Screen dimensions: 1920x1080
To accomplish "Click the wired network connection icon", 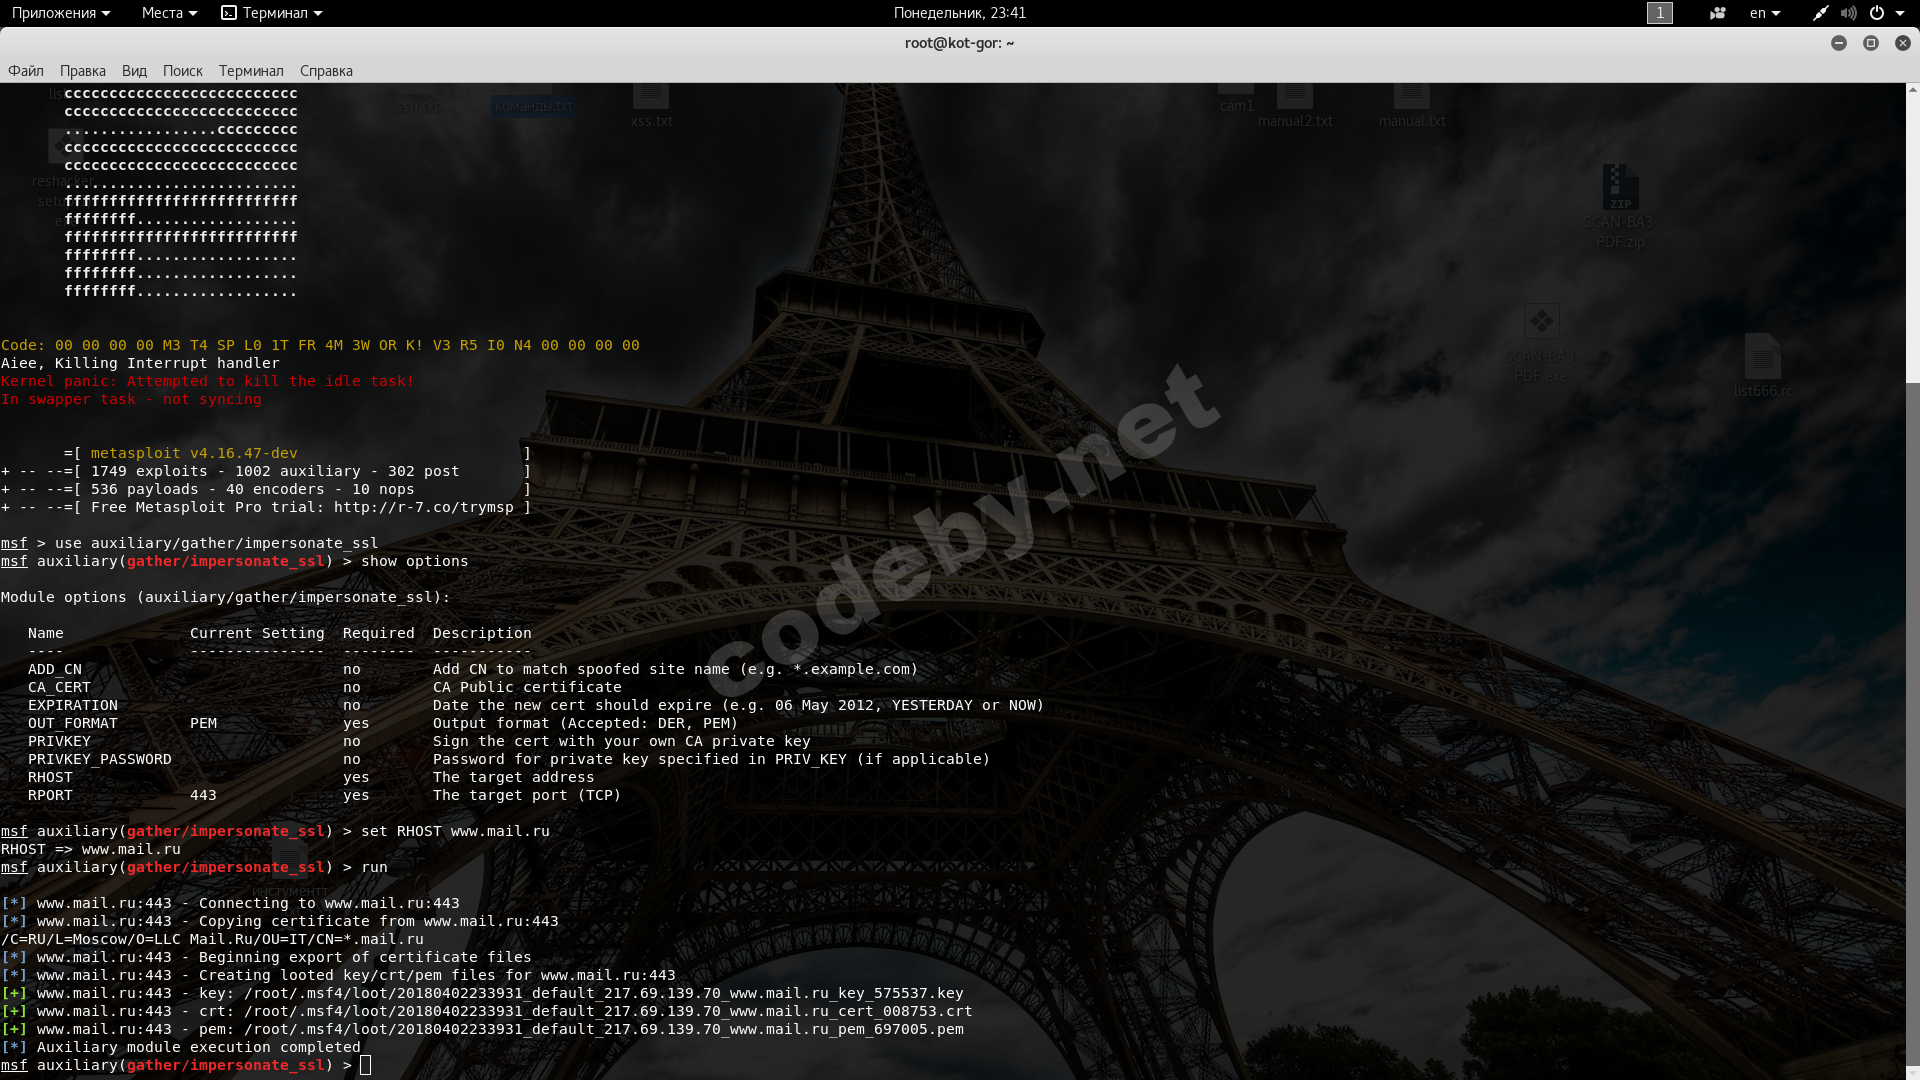I will coord(1820,13).
